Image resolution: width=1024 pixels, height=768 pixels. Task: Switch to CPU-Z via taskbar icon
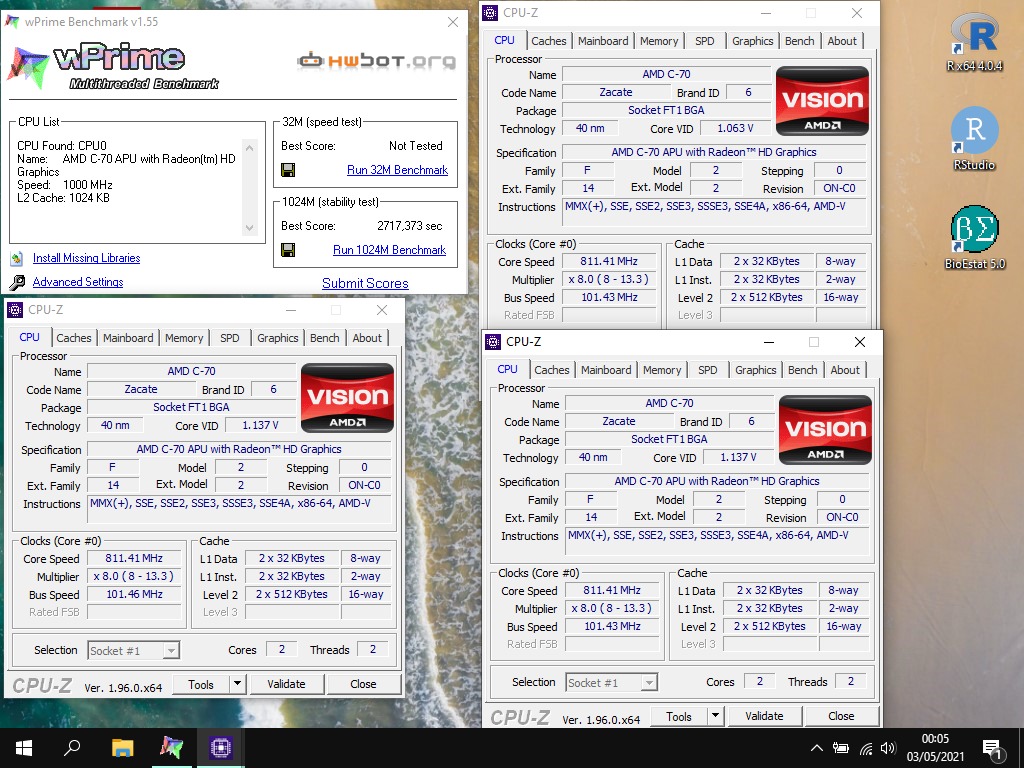(x=221, y=748)
